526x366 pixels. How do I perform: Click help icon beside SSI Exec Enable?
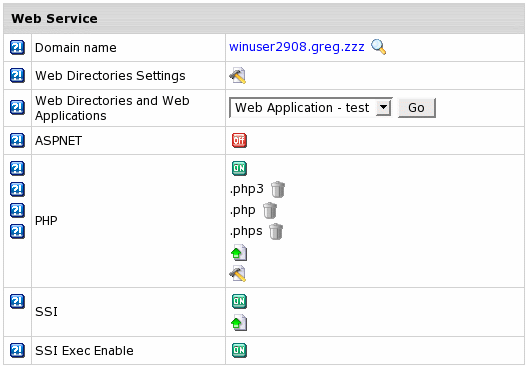coord(17,350)
